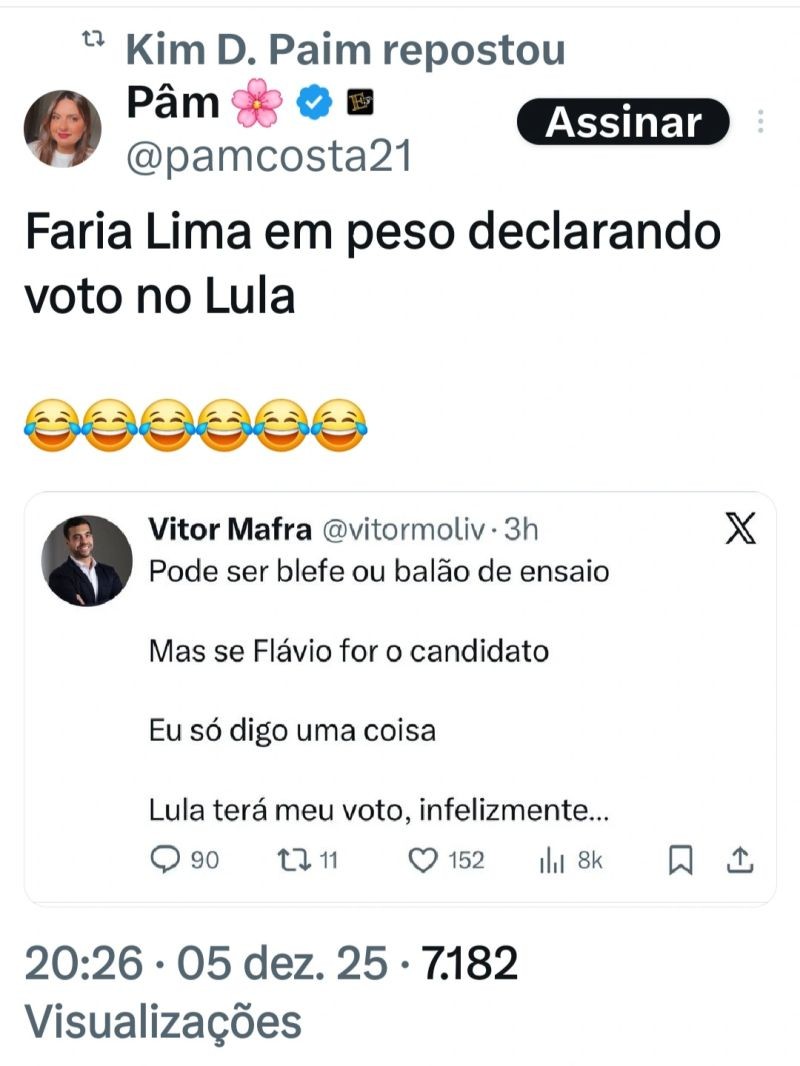Click the repost arrows icon above Kim D. Paim
This screenshot has width=800, height=1066.
coord(94,41)
